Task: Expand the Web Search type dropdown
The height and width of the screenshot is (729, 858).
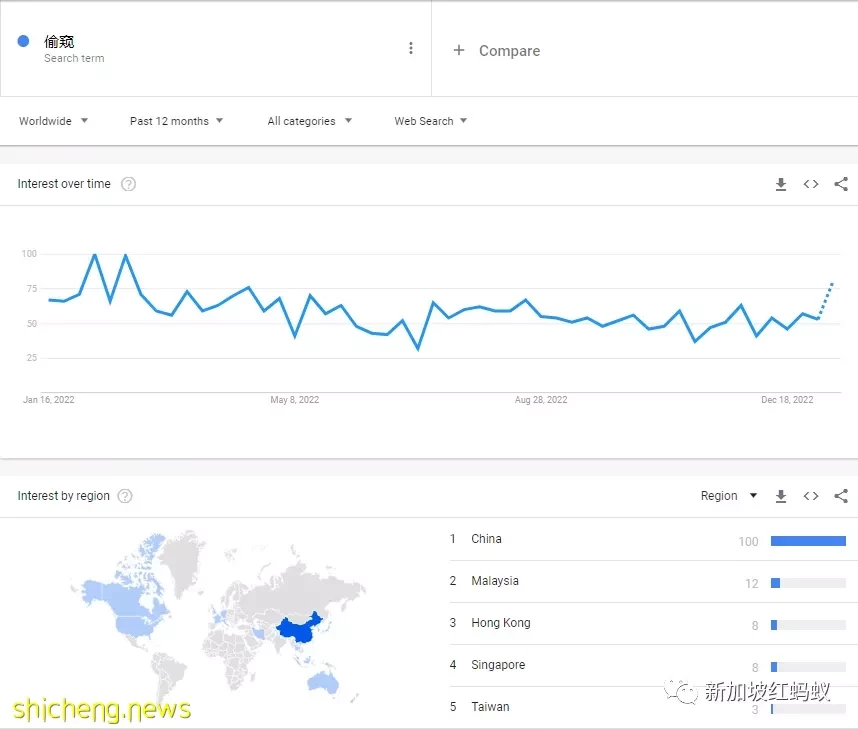Action: tap(430, 121)
